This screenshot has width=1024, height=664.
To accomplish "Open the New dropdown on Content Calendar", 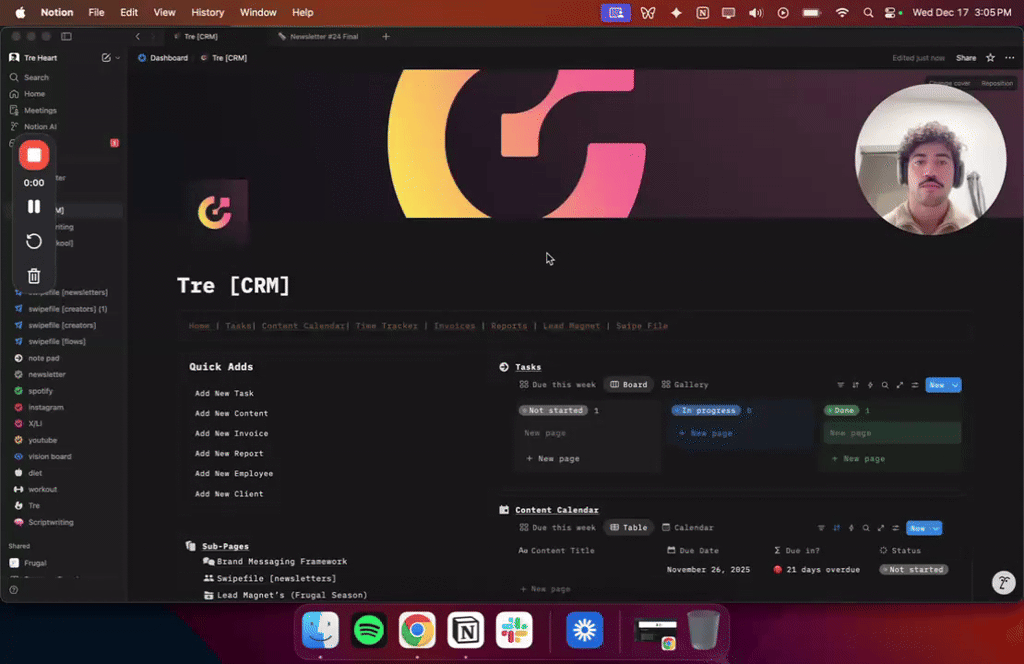I will (937, 527).
